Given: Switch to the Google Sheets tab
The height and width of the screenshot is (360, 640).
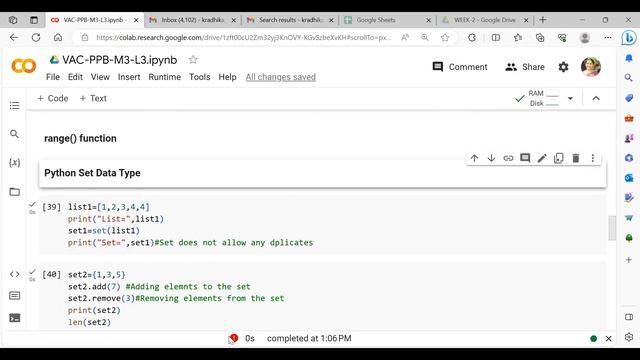Looking at the screenshot, I should point(387,20).
